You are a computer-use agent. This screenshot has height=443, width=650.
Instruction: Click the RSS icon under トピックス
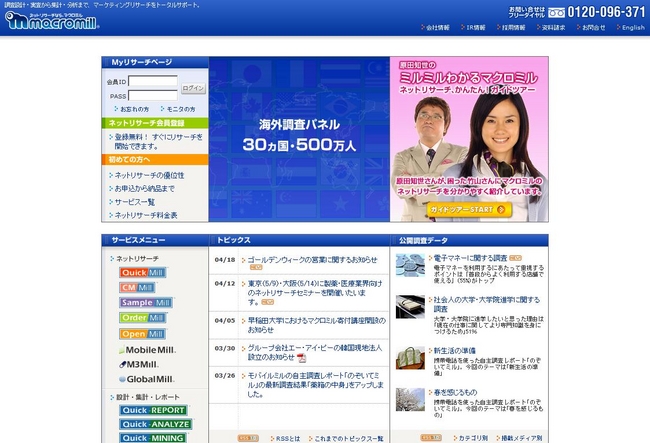(248, 438)
